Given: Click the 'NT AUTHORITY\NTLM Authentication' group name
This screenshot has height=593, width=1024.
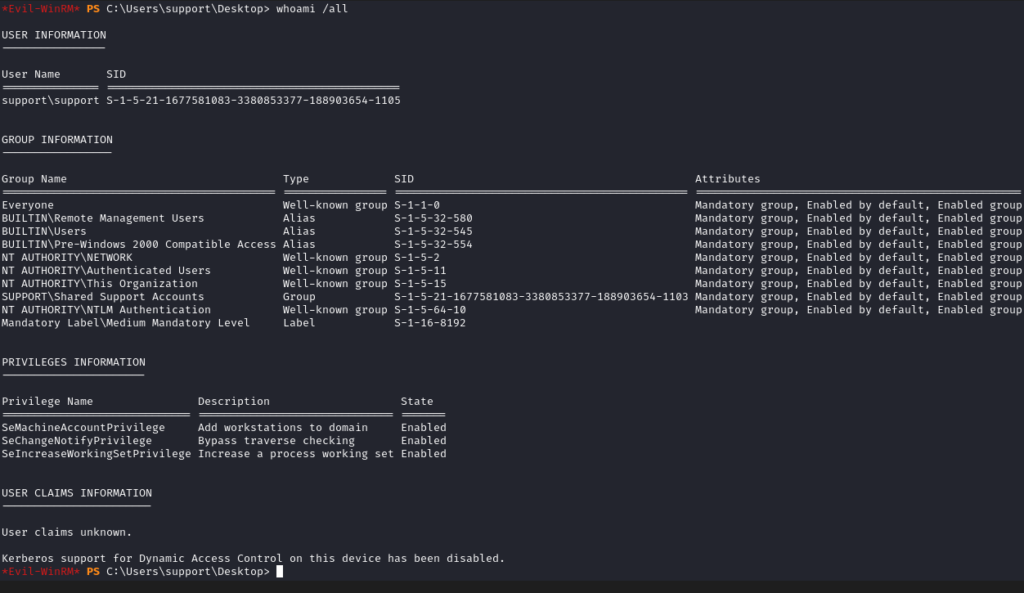Looking at the screenshot, I should tap(106, 310).
